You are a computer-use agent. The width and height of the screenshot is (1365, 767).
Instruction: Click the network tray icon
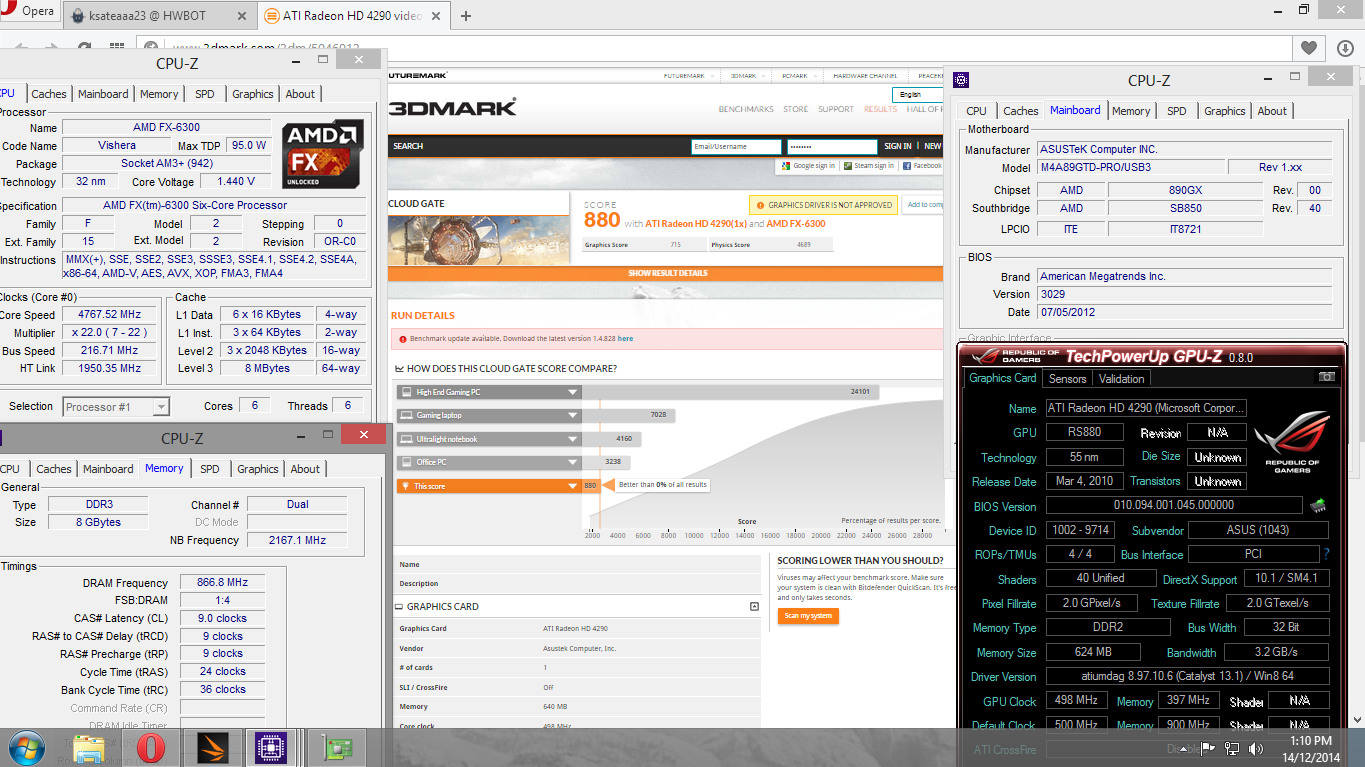point(1232,748)
